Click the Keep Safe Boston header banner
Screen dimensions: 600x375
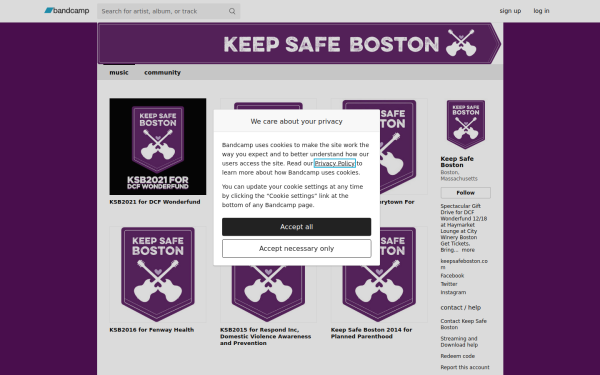(x=300, y=43)
